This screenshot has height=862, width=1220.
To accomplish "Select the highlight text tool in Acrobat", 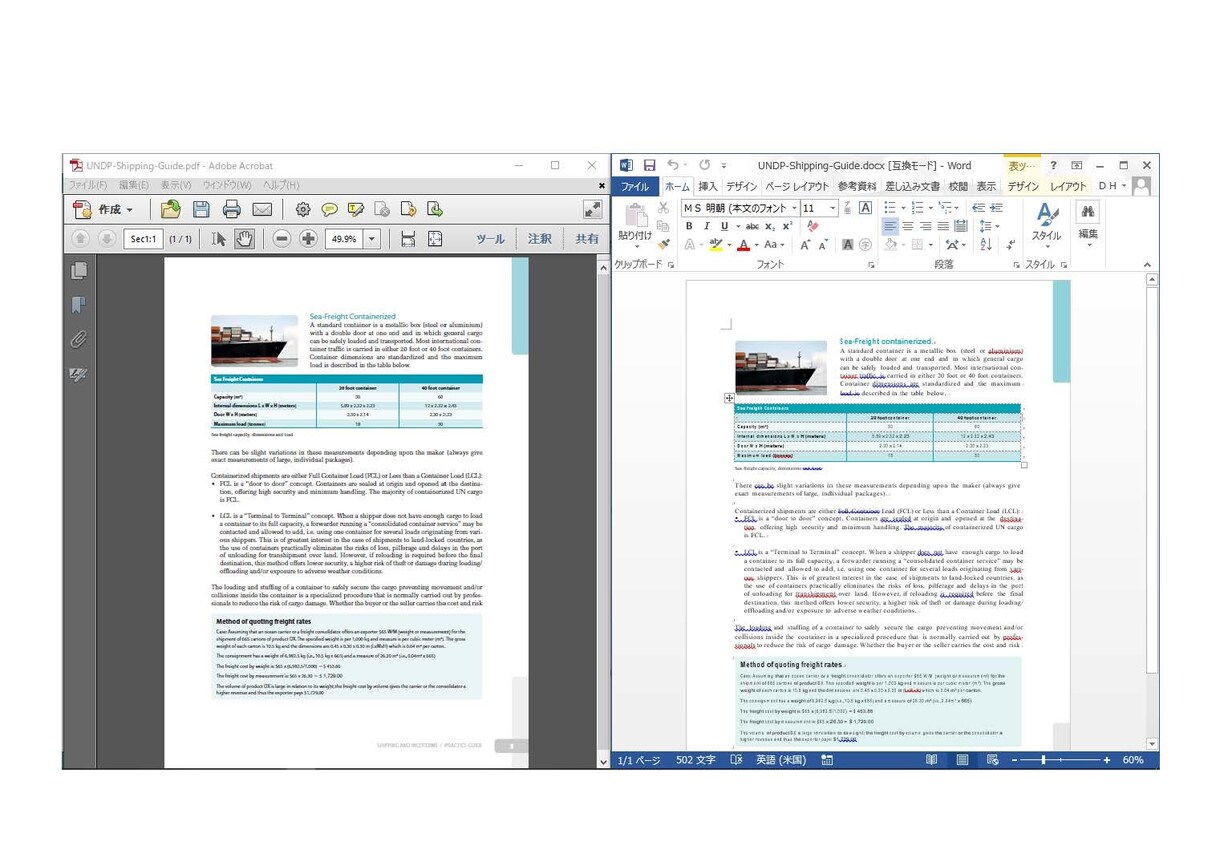I will [x=355, y=209].
